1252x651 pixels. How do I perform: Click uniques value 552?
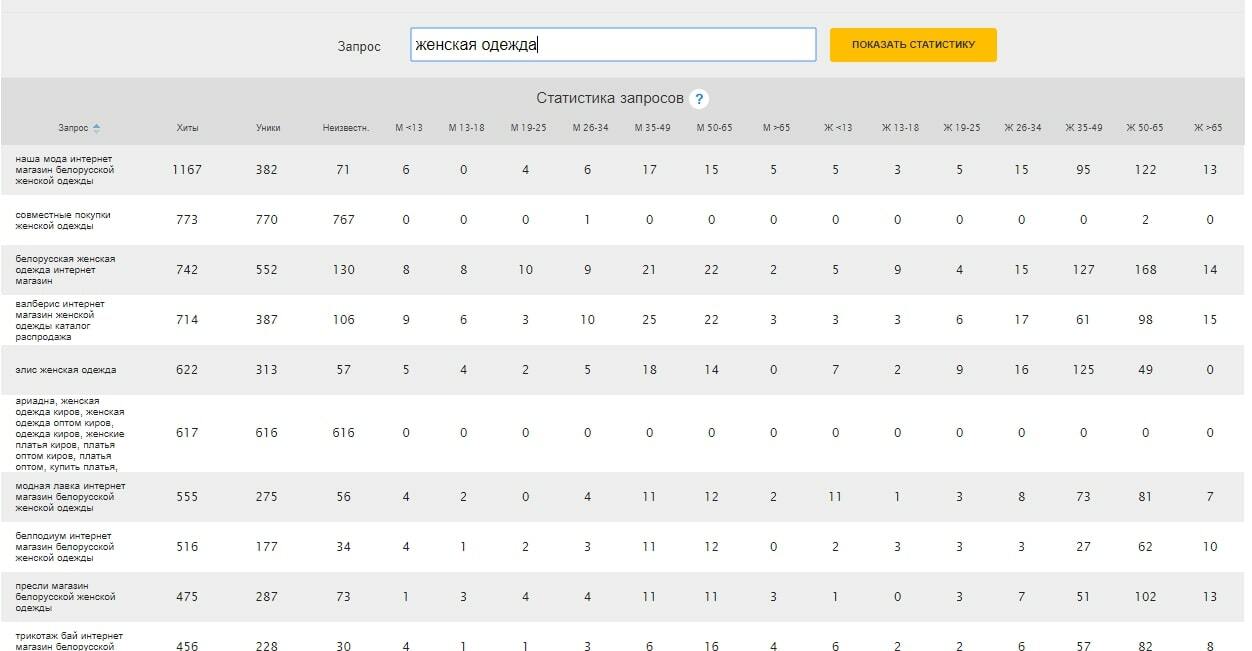pos(267,270)
